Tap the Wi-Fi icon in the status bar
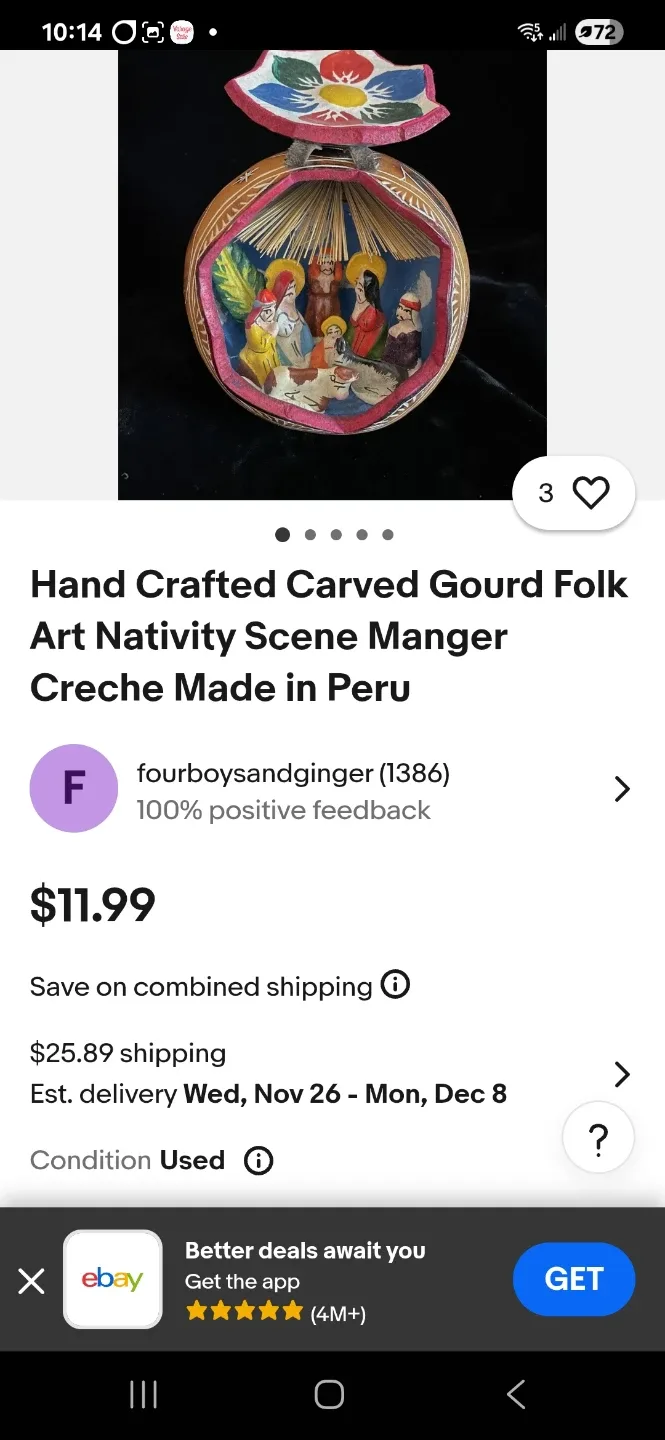Image resolution: width=665 pixels, height=1440 pixels. click(x=530, y=31)
